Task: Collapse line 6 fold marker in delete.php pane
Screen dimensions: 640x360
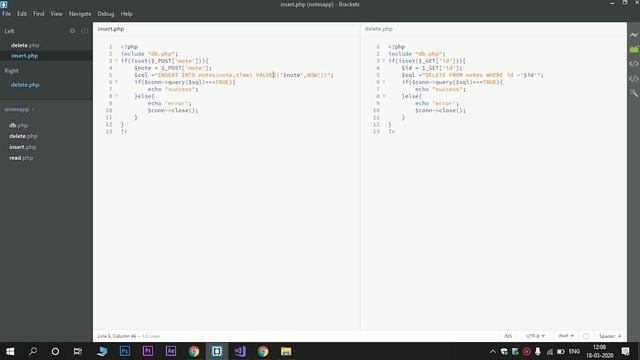Action: [x=384, y=82]
